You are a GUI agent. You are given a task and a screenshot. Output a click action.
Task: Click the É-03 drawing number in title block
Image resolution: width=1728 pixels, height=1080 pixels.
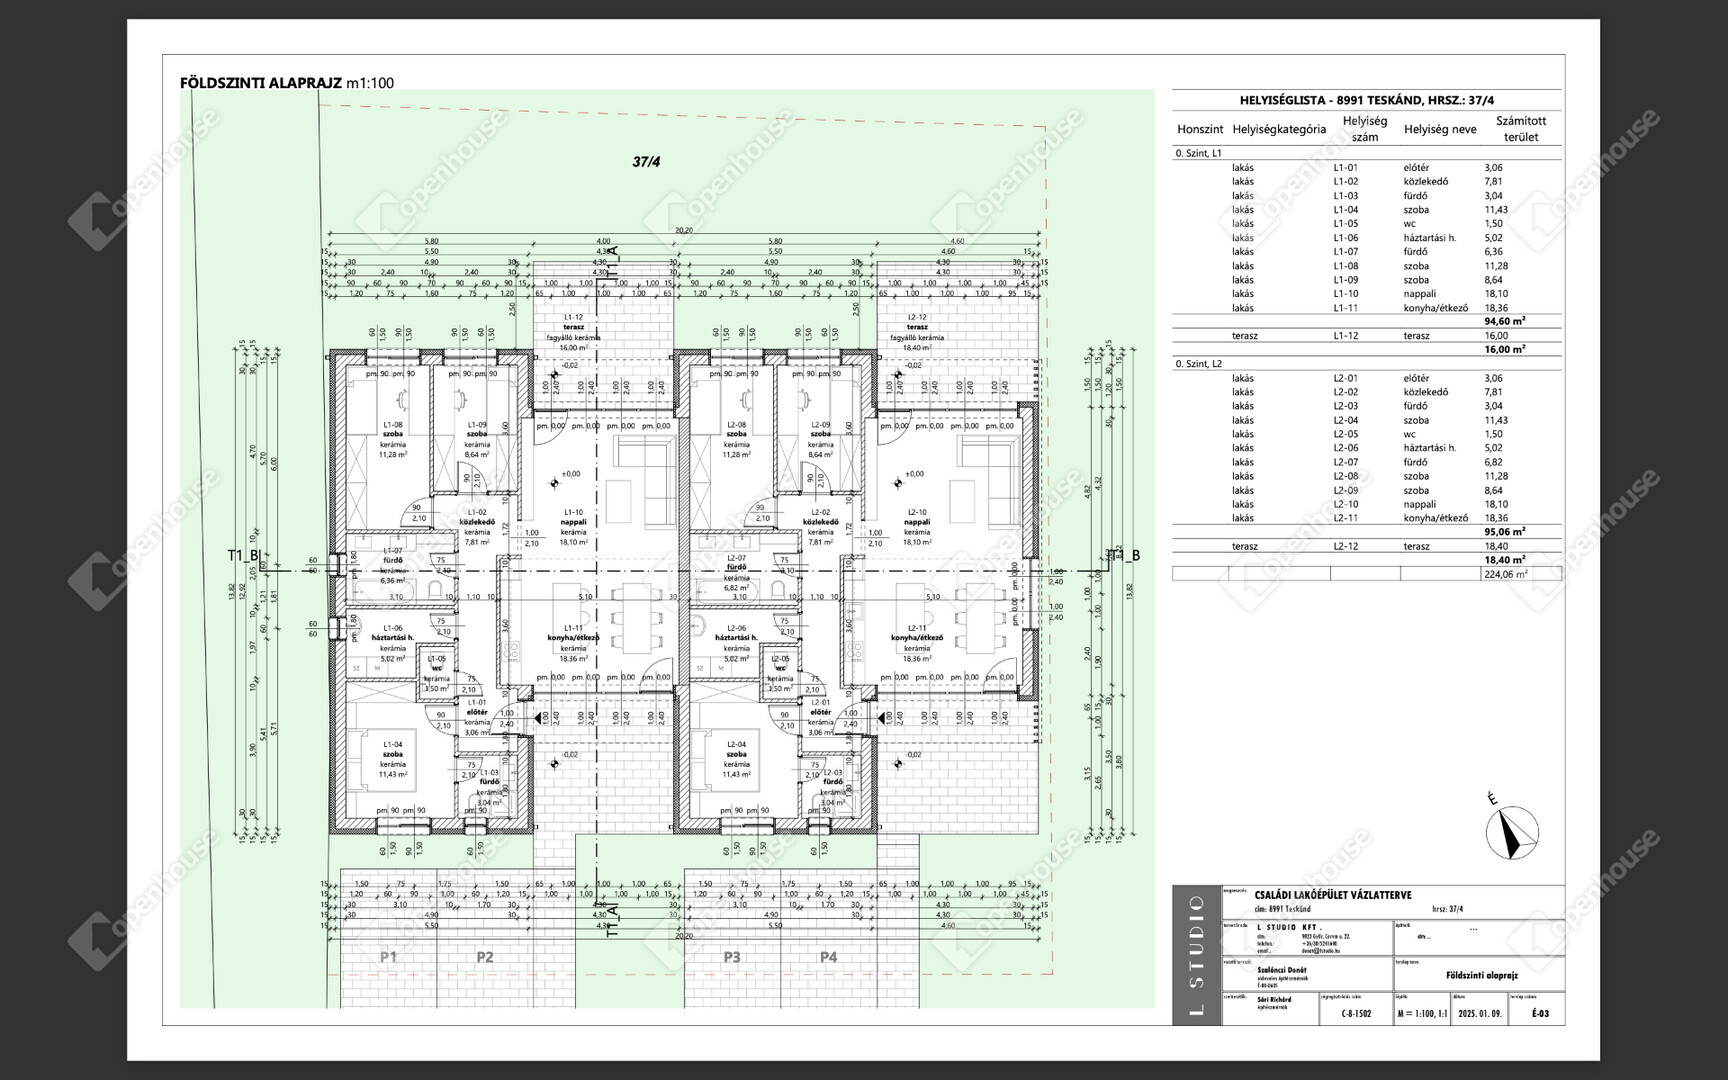point(1540,1013)
